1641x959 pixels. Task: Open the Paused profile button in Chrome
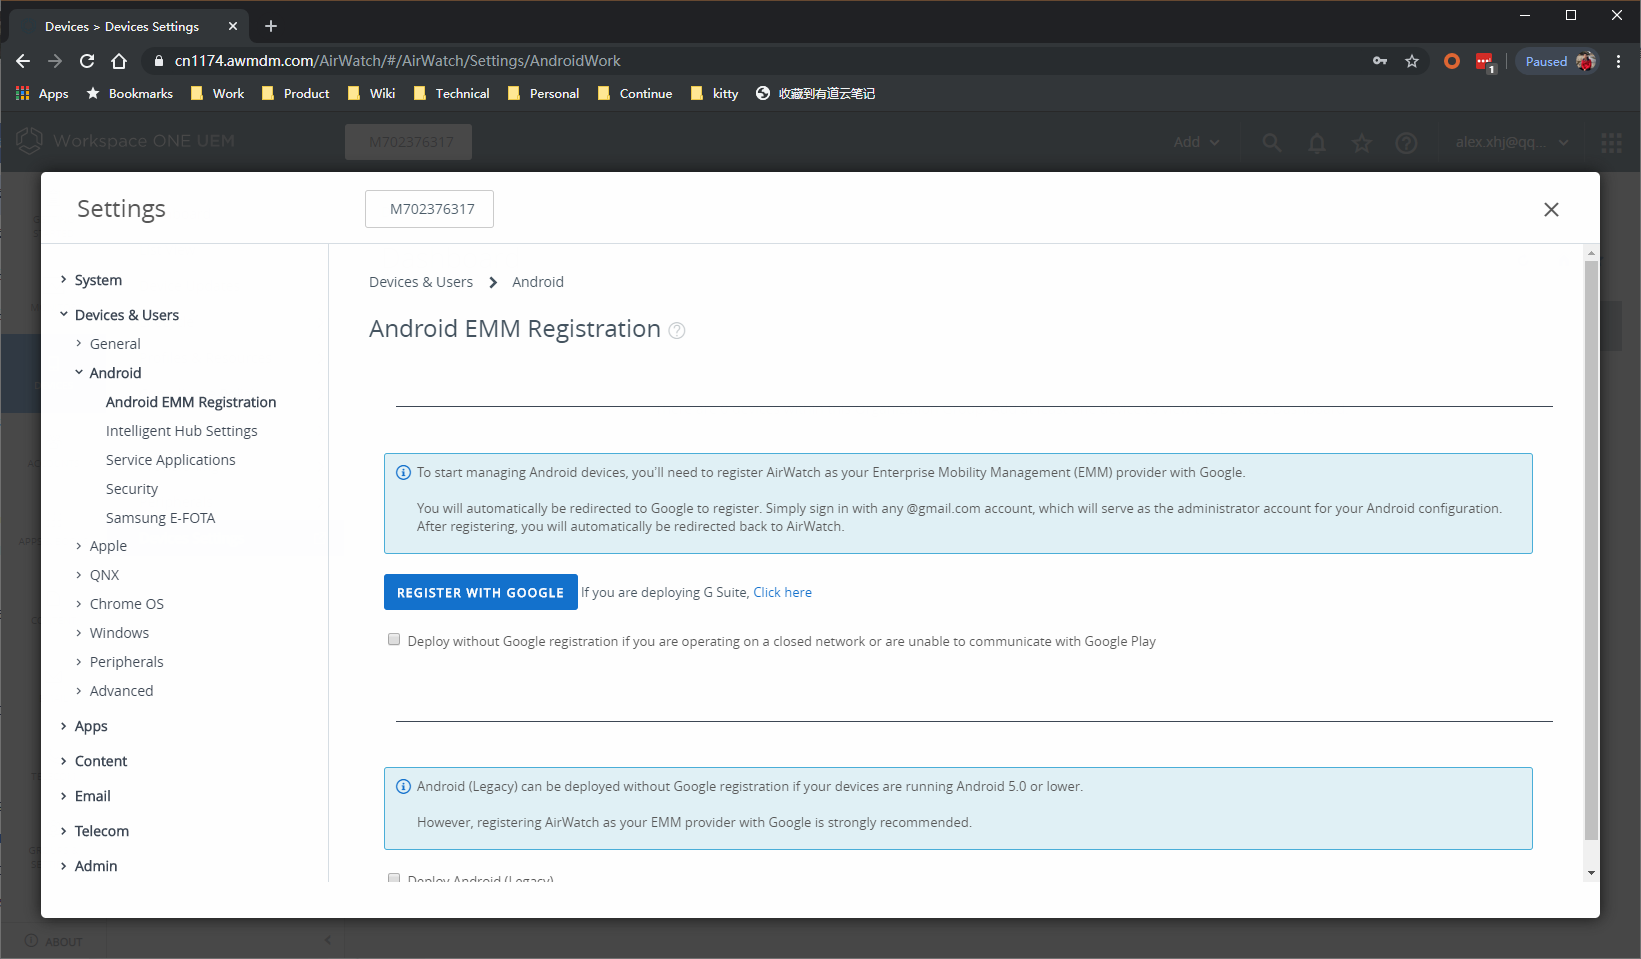pyautogui.click(x=1558, y=61)
